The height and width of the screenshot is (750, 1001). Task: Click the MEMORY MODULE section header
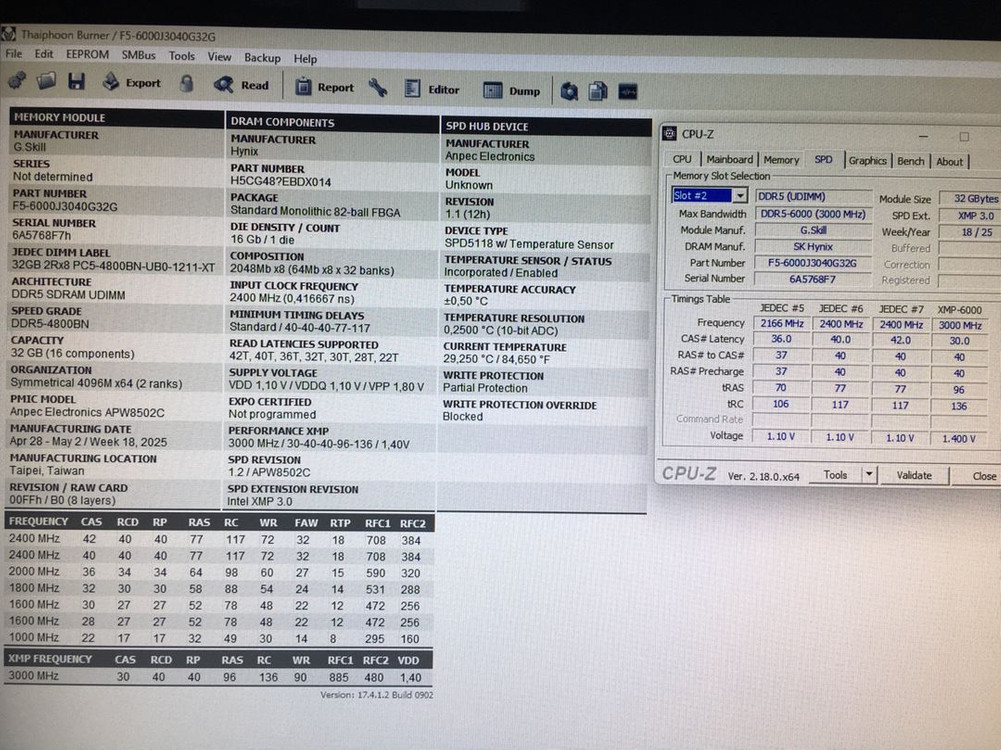click(116, 117)
